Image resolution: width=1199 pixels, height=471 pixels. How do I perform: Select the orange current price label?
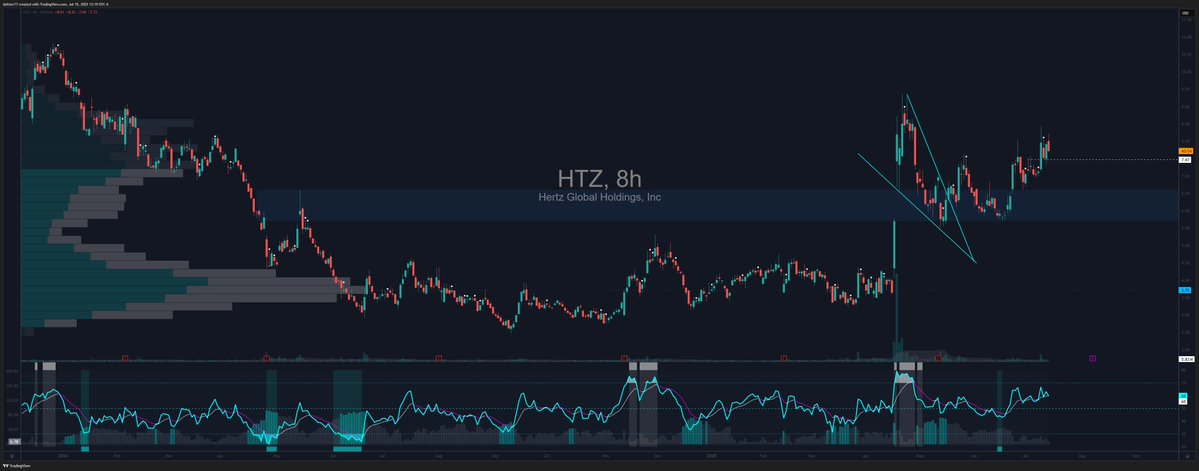click(x=1184, y=151)
